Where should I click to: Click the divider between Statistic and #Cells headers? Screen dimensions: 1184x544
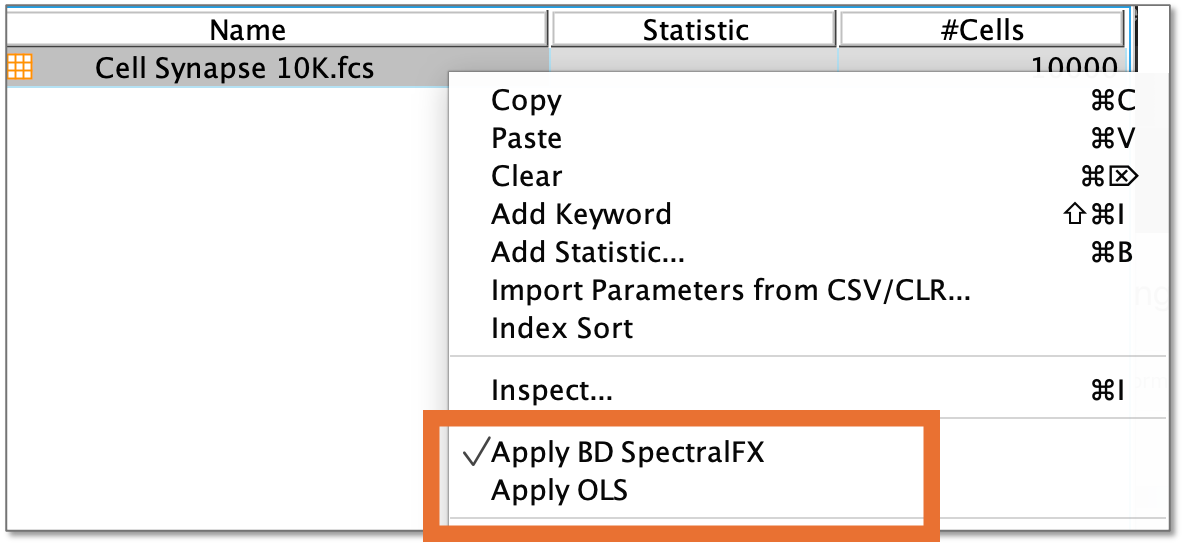837,30
